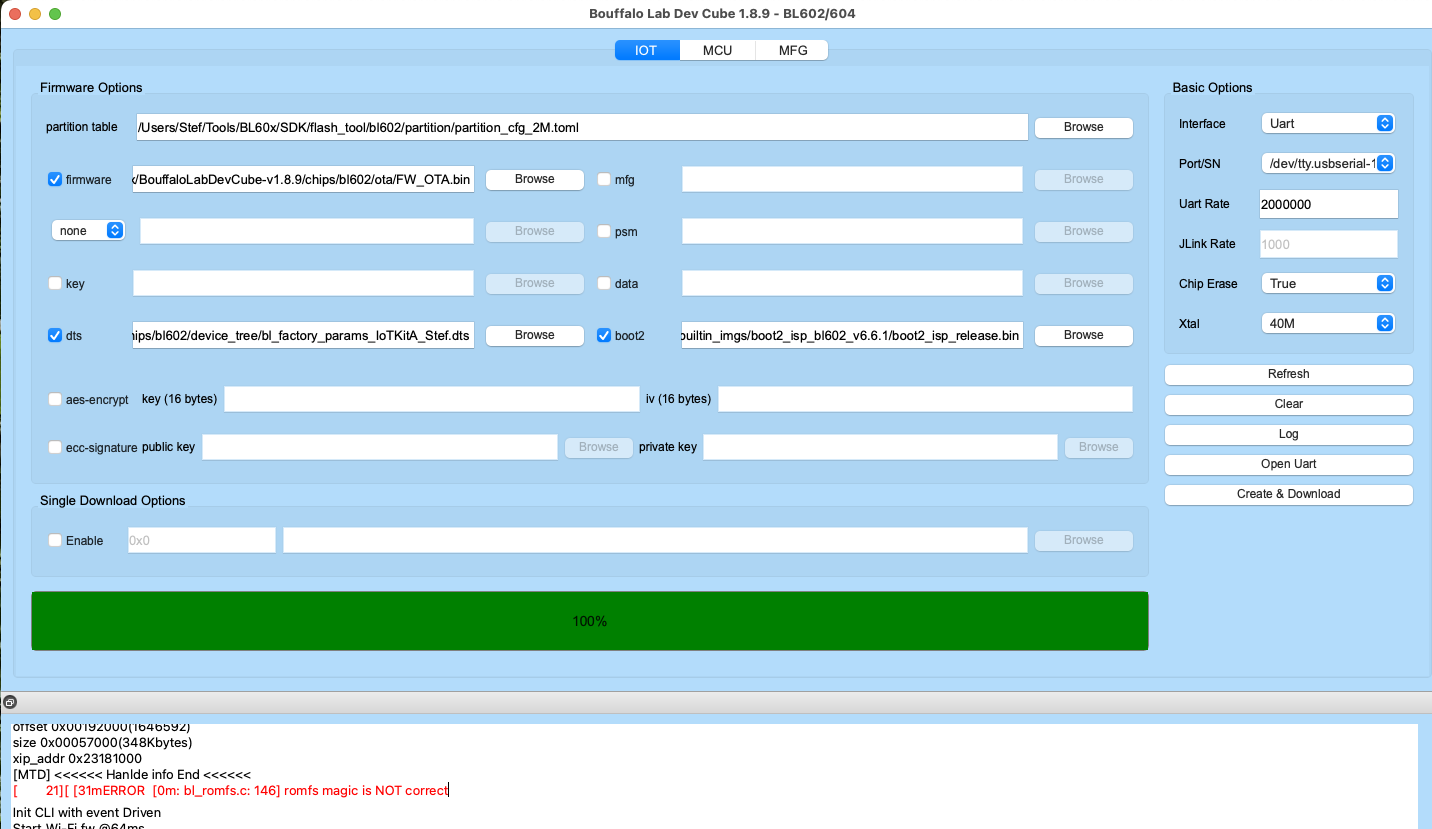Image resolution: width=1432 pixels, height=829 pixels.
Task: Click the dts path field
Action: (303, 335)
